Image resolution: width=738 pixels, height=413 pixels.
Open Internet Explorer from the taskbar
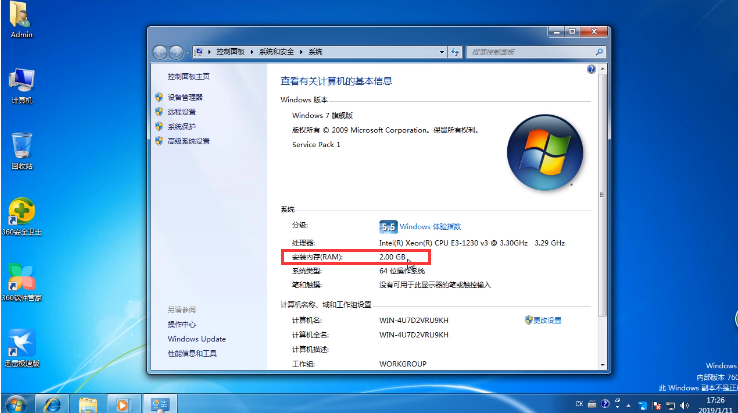pos(52,404)
